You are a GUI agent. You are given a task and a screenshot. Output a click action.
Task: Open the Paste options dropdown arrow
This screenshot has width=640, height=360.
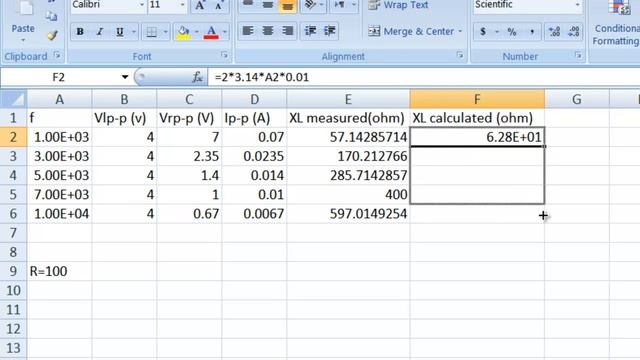click(x=23, y=40)
